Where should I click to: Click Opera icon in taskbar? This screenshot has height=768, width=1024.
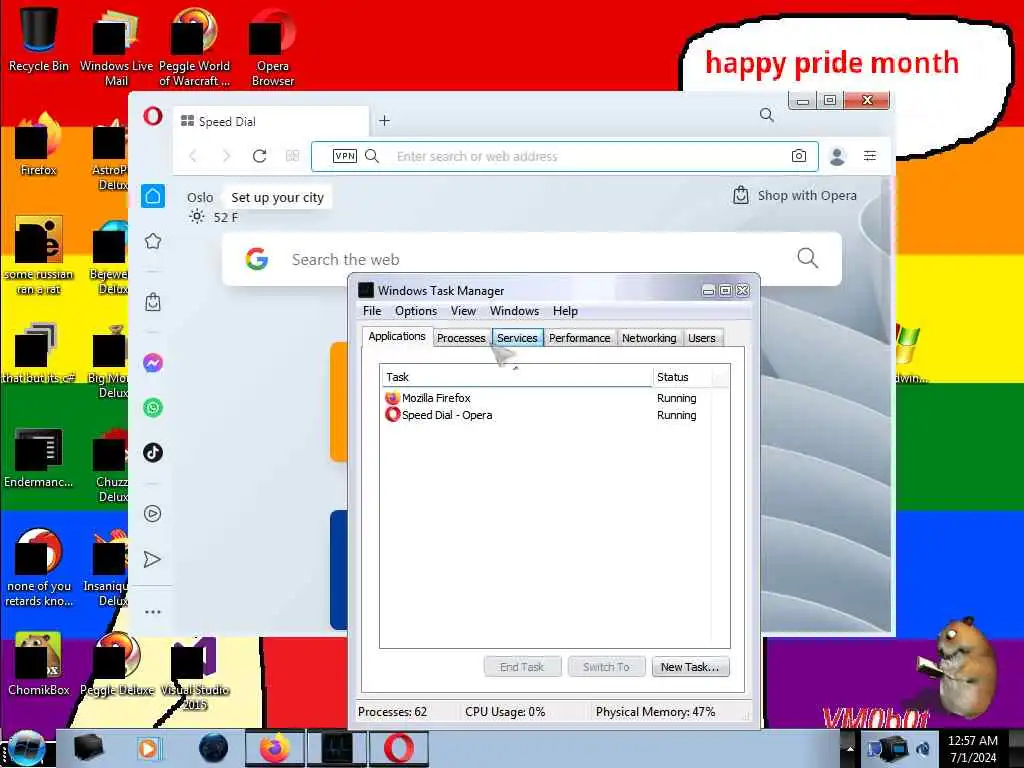click(x=398, y=748)
